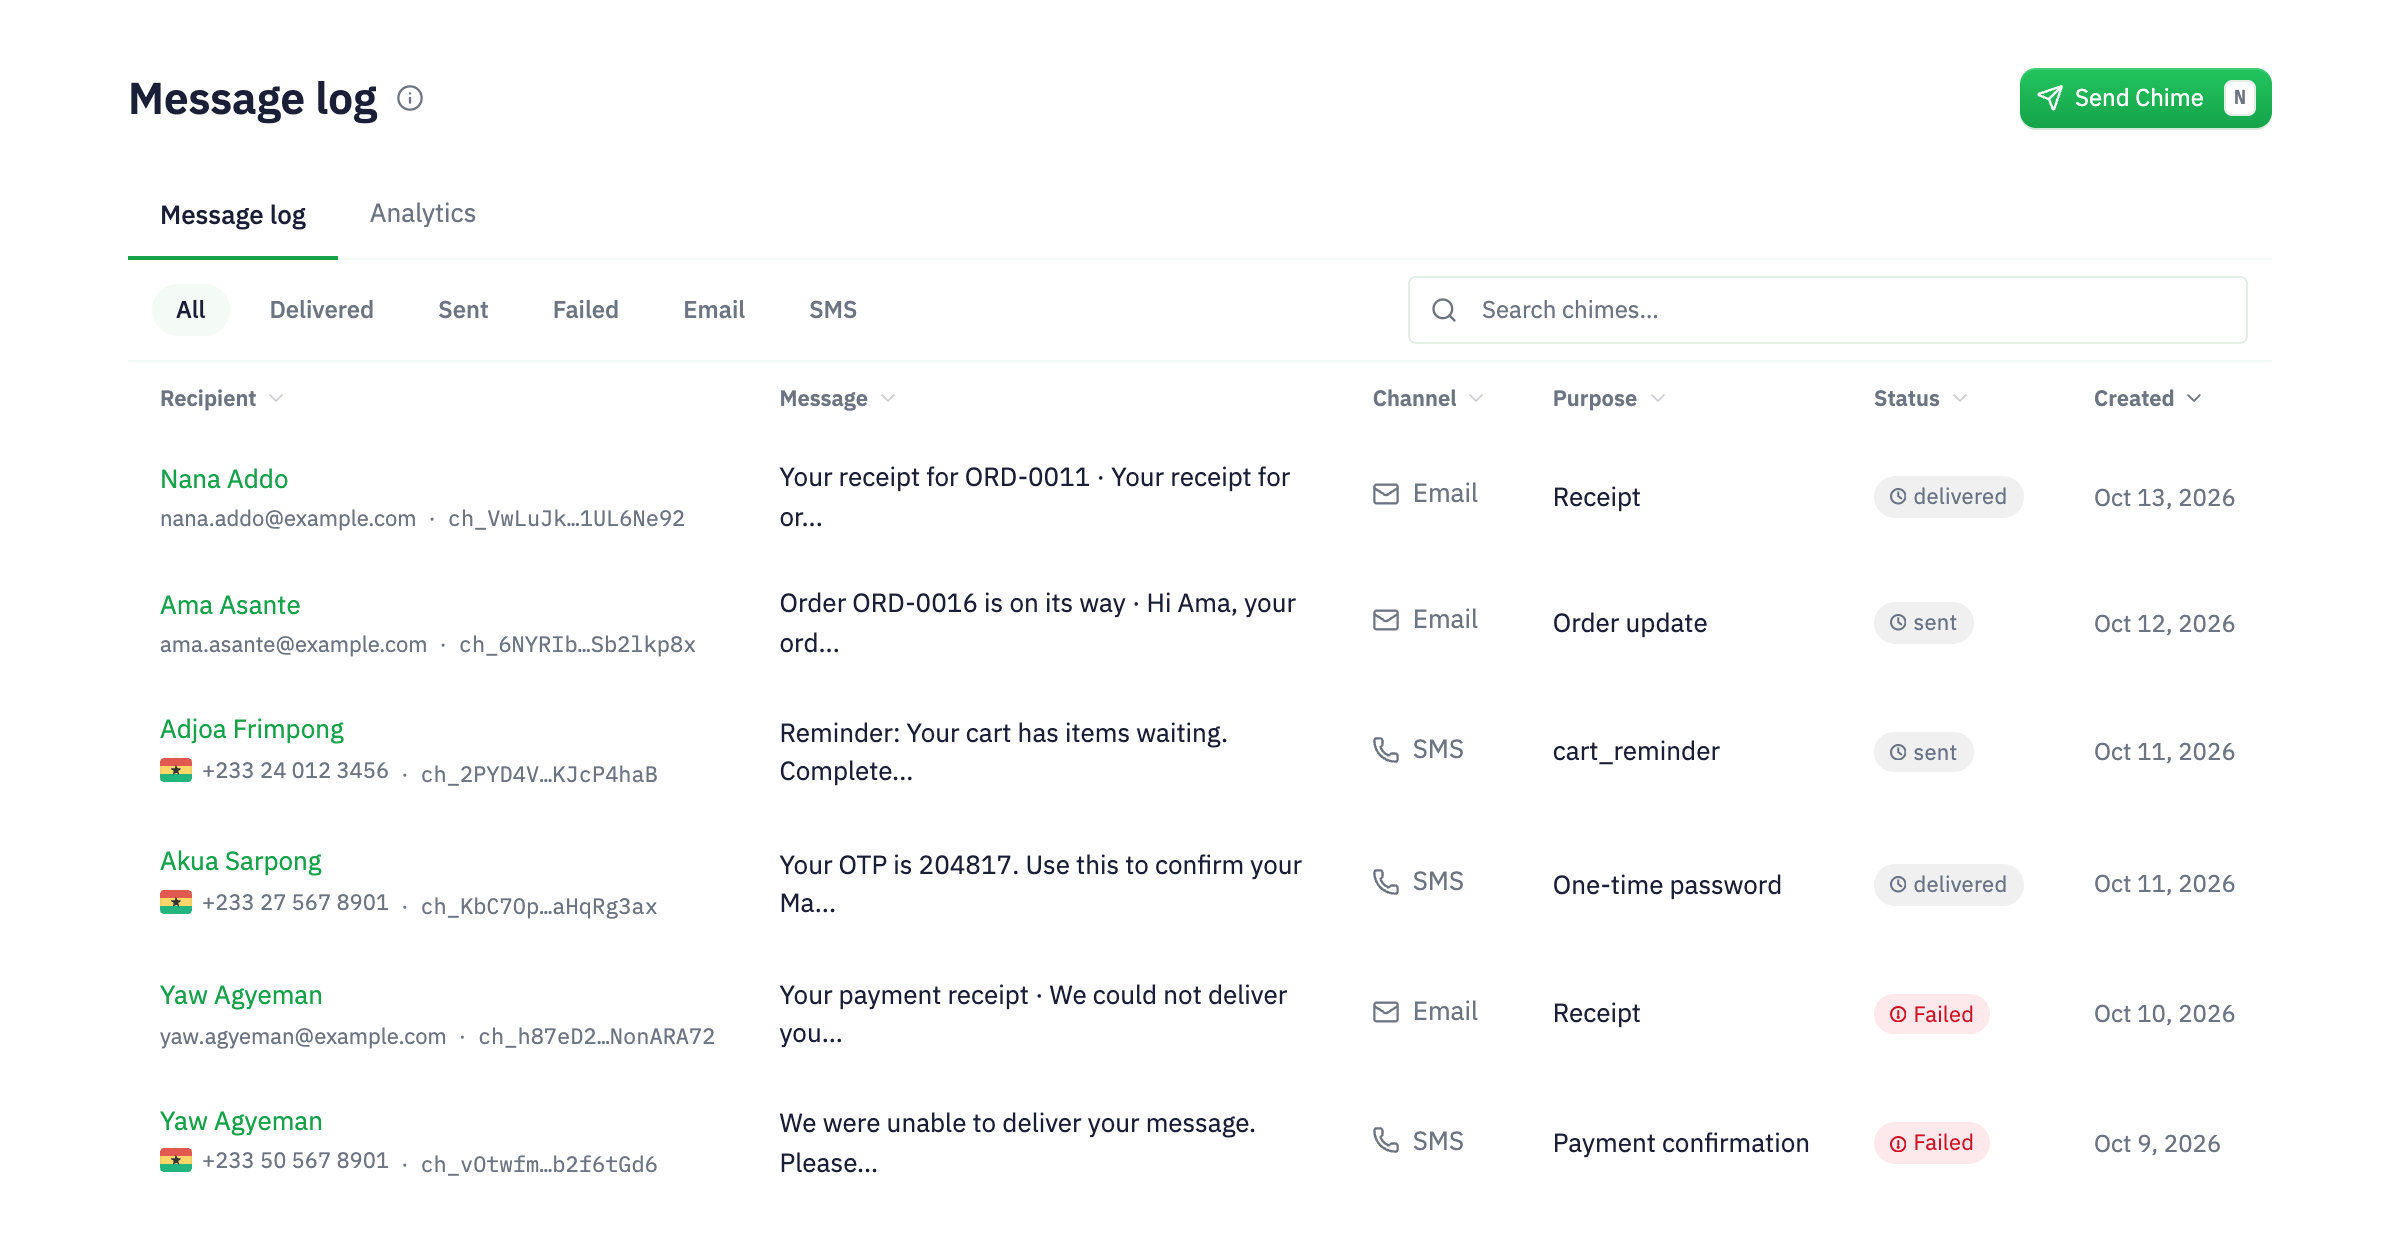Sort by the Recipient column header
The height and width of the screenshot is (1240, 2400).
(221, 398)
